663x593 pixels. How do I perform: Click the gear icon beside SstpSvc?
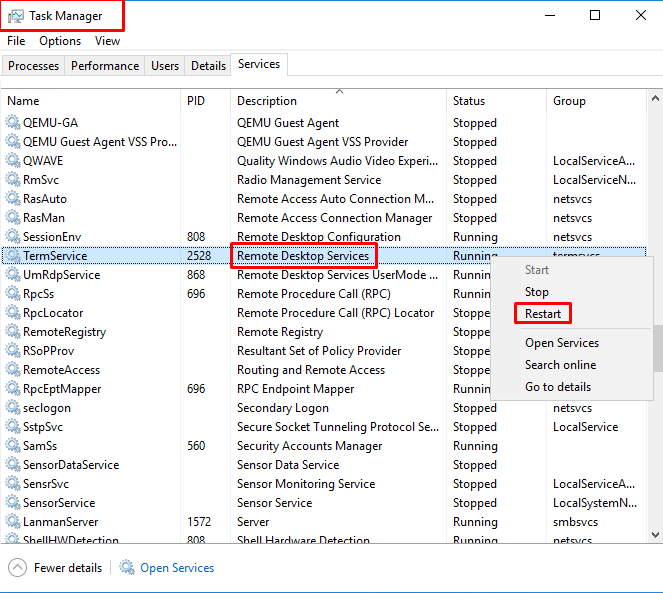pos(13,427)
